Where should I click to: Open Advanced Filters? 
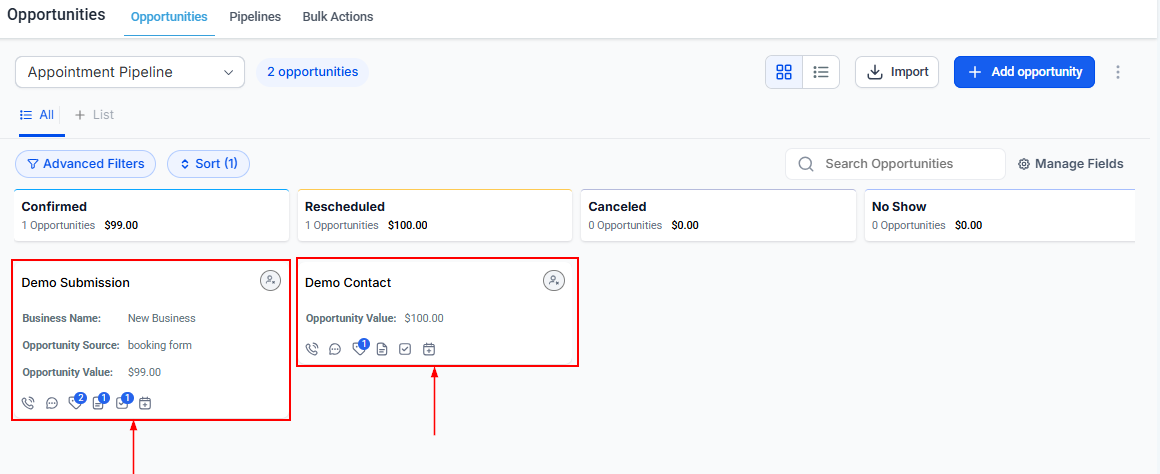click(x=86, y=163)
